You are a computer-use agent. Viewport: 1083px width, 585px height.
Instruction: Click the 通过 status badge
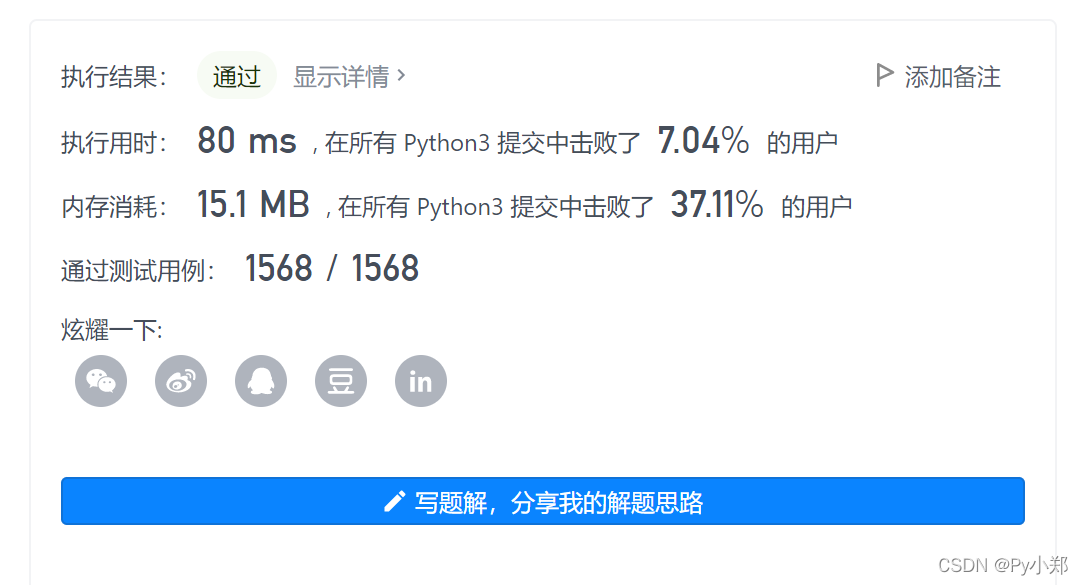[x=236, y=75]
